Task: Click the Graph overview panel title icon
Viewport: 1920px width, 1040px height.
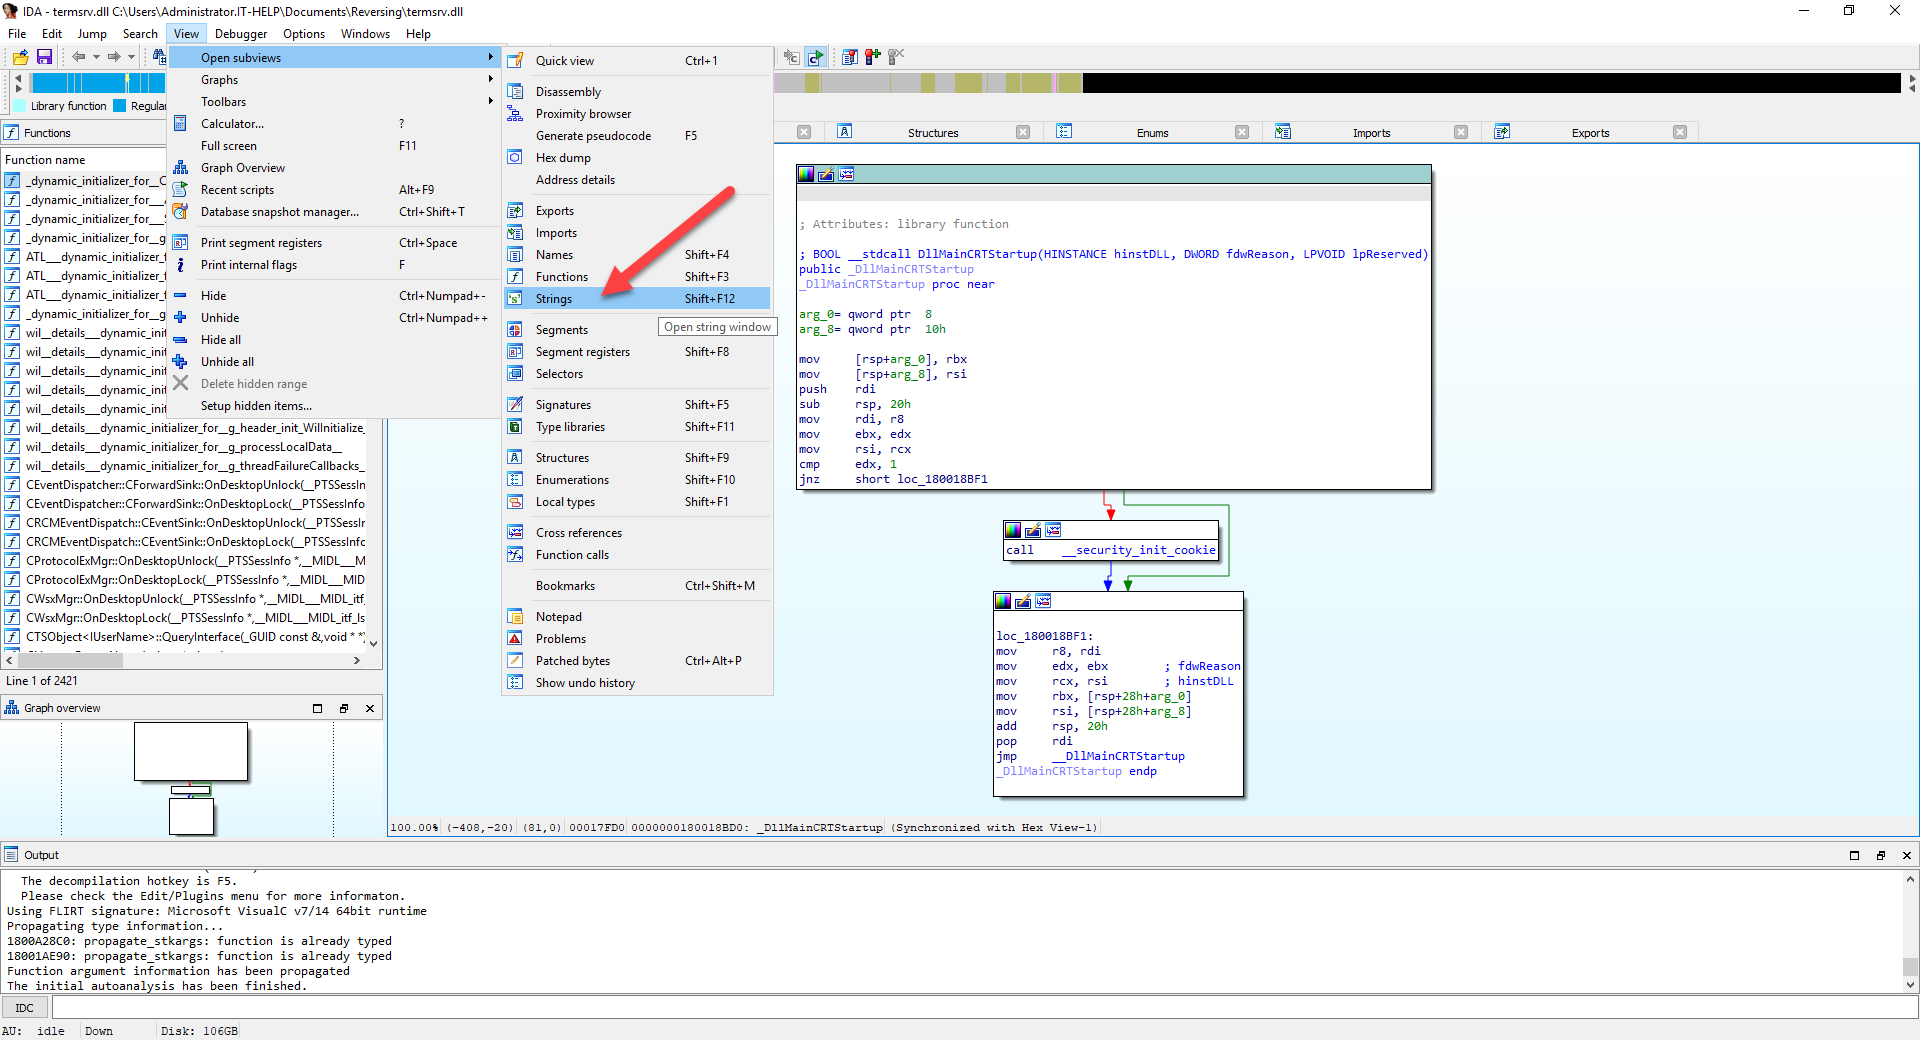Action: pyautogui.click(x=11, y=707)
